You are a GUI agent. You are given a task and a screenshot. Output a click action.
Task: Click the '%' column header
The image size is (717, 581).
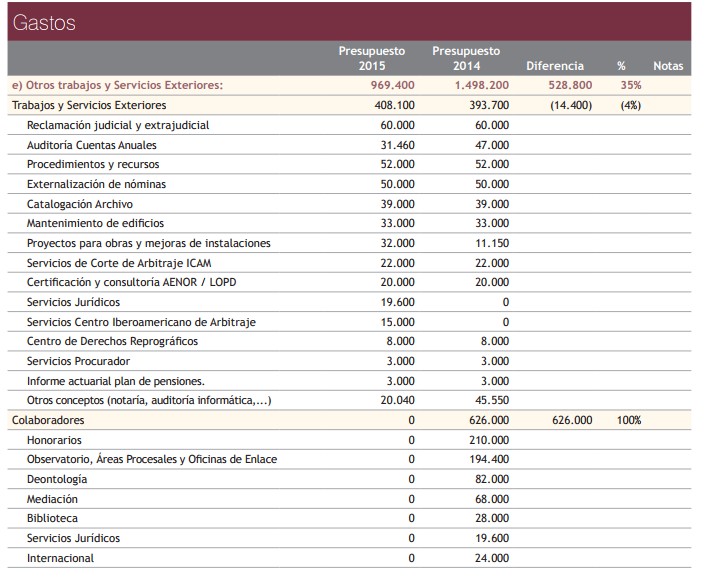point(621,66)
